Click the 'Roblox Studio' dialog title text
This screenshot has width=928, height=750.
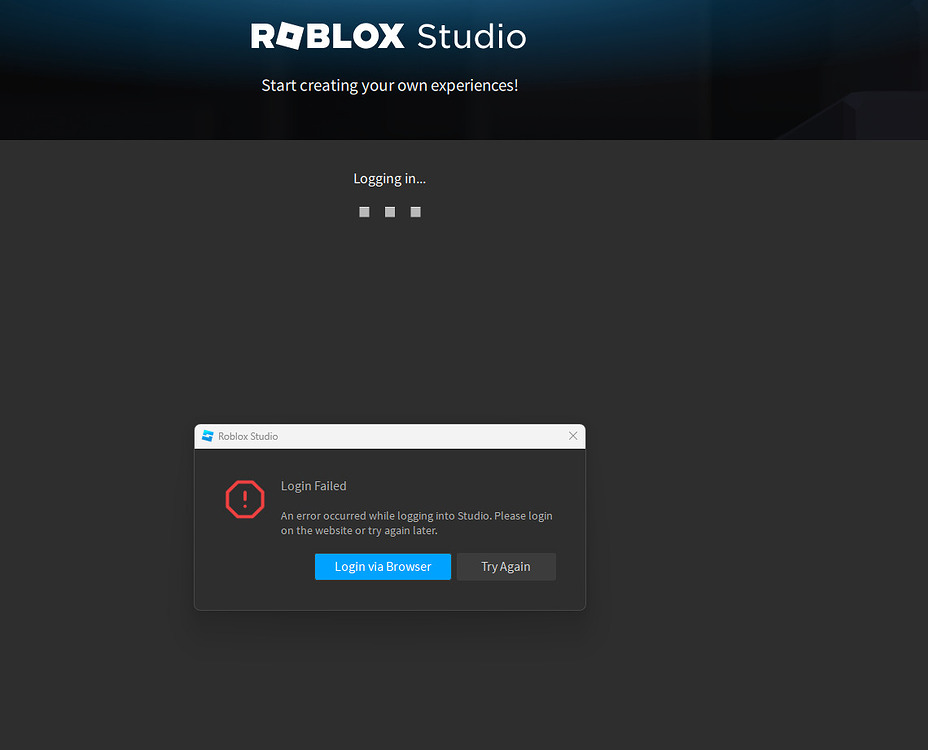pos(248,436)
